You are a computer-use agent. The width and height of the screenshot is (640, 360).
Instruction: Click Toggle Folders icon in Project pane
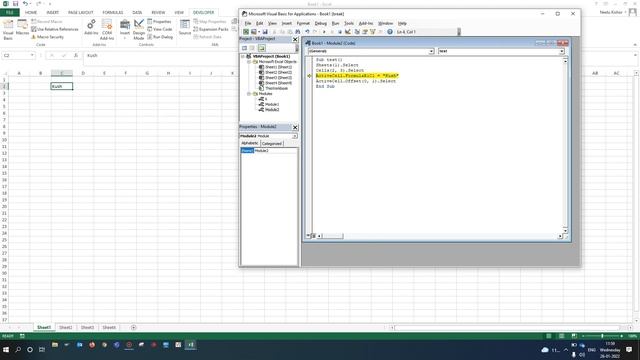click(x=262, y=48)
